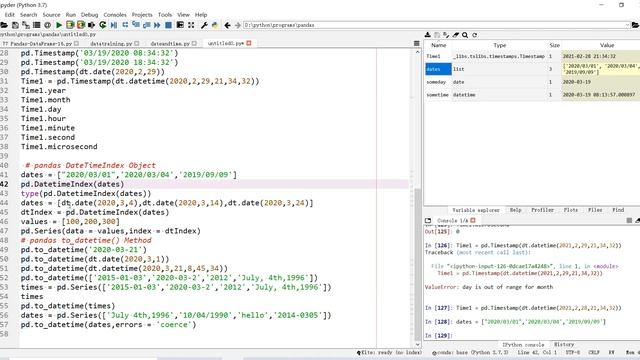Click the save all files icon
This screenshot has width=640, height=360.
pyautogui.click(x=26, y=25)
